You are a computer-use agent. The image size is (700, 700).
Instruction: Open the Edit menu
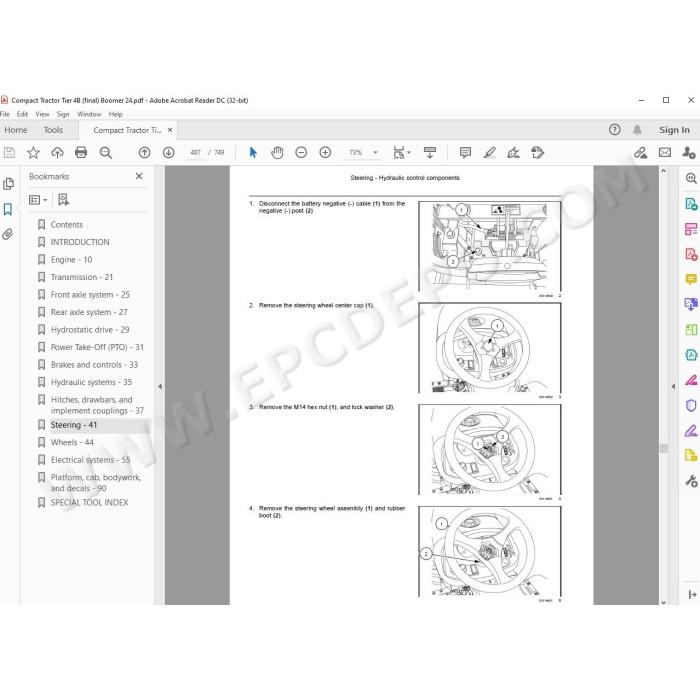22,114
